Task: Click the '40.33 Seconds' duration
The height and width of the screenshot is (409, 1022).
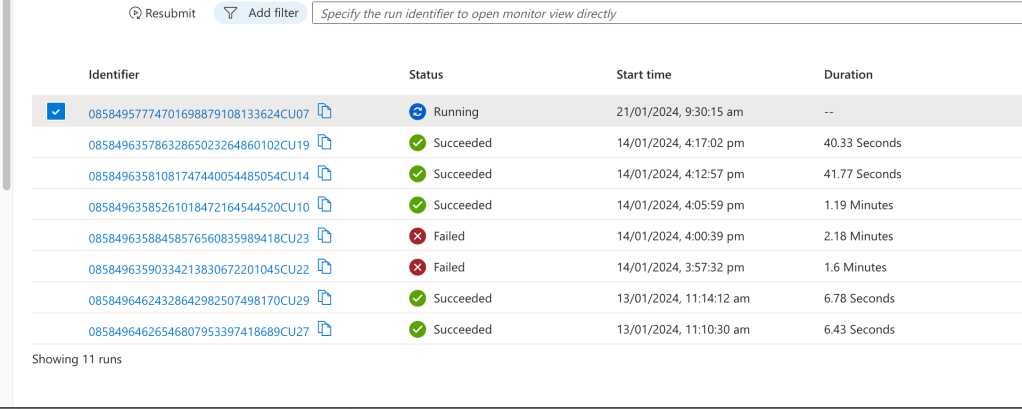Action: (x=863, y=143)
